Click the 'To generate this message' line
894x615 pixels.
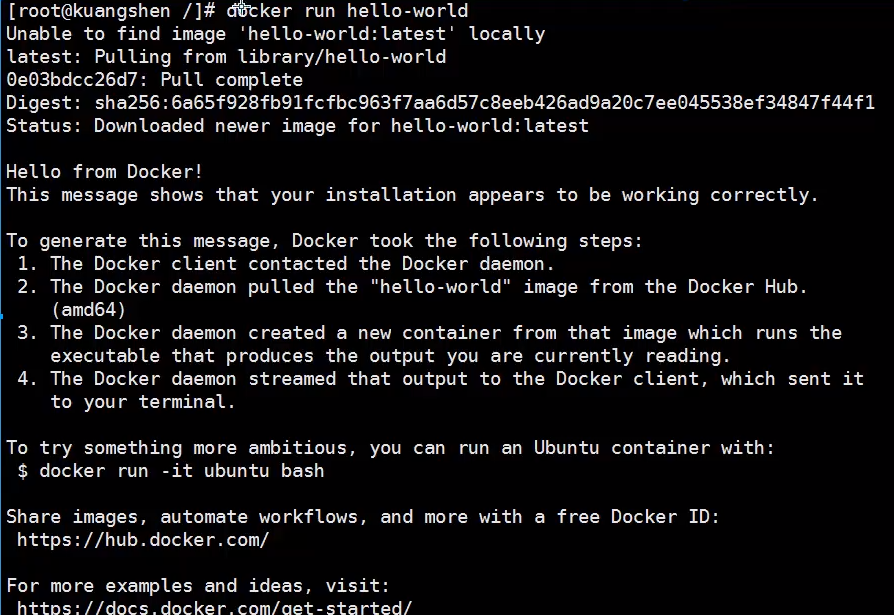pos(325,241)
